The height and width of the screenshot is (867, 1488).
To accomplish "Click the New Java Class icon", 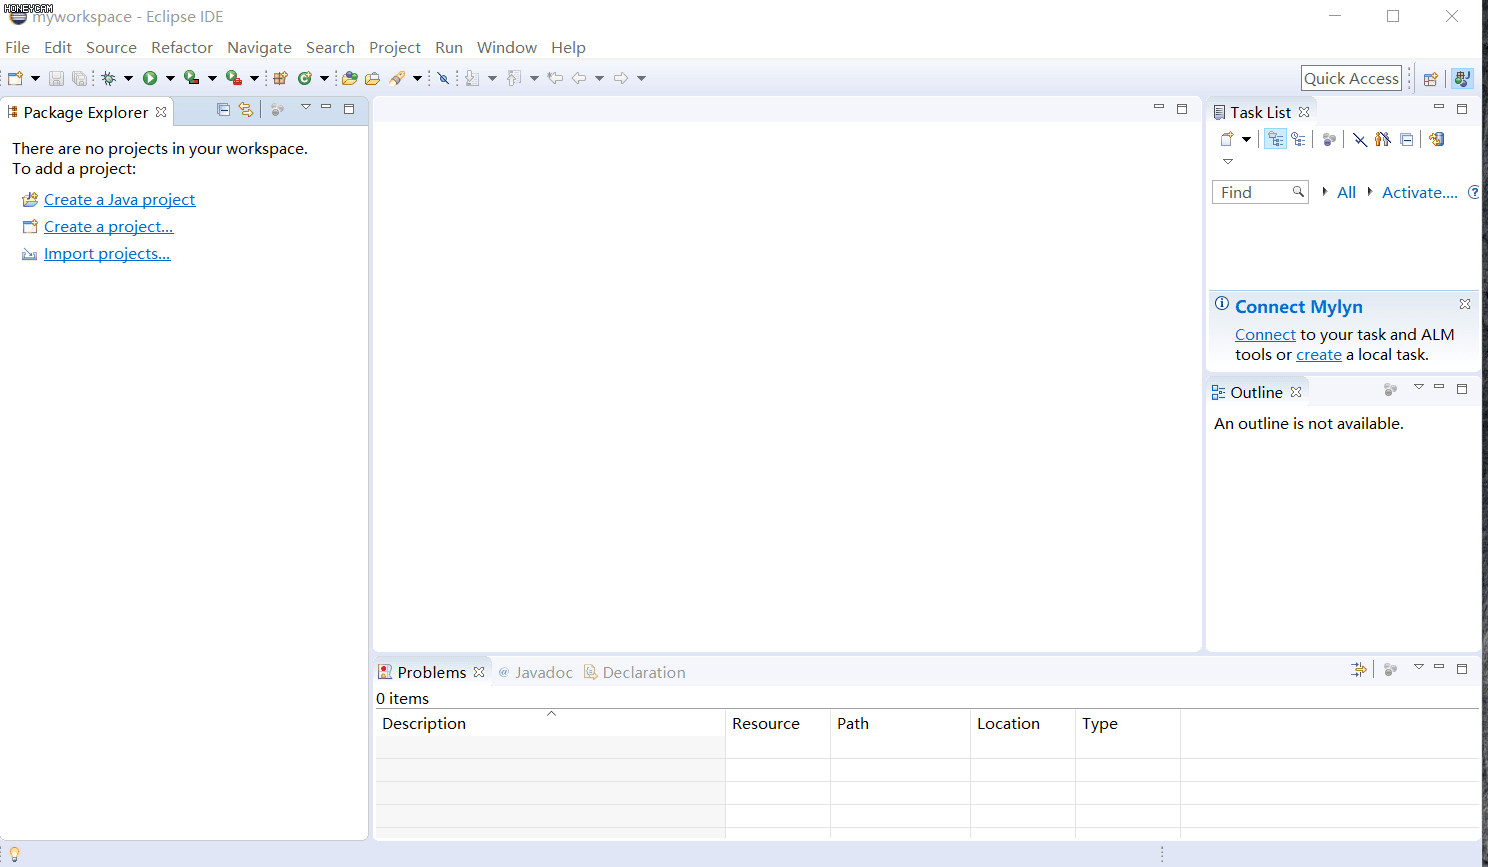I will [305, 78].
